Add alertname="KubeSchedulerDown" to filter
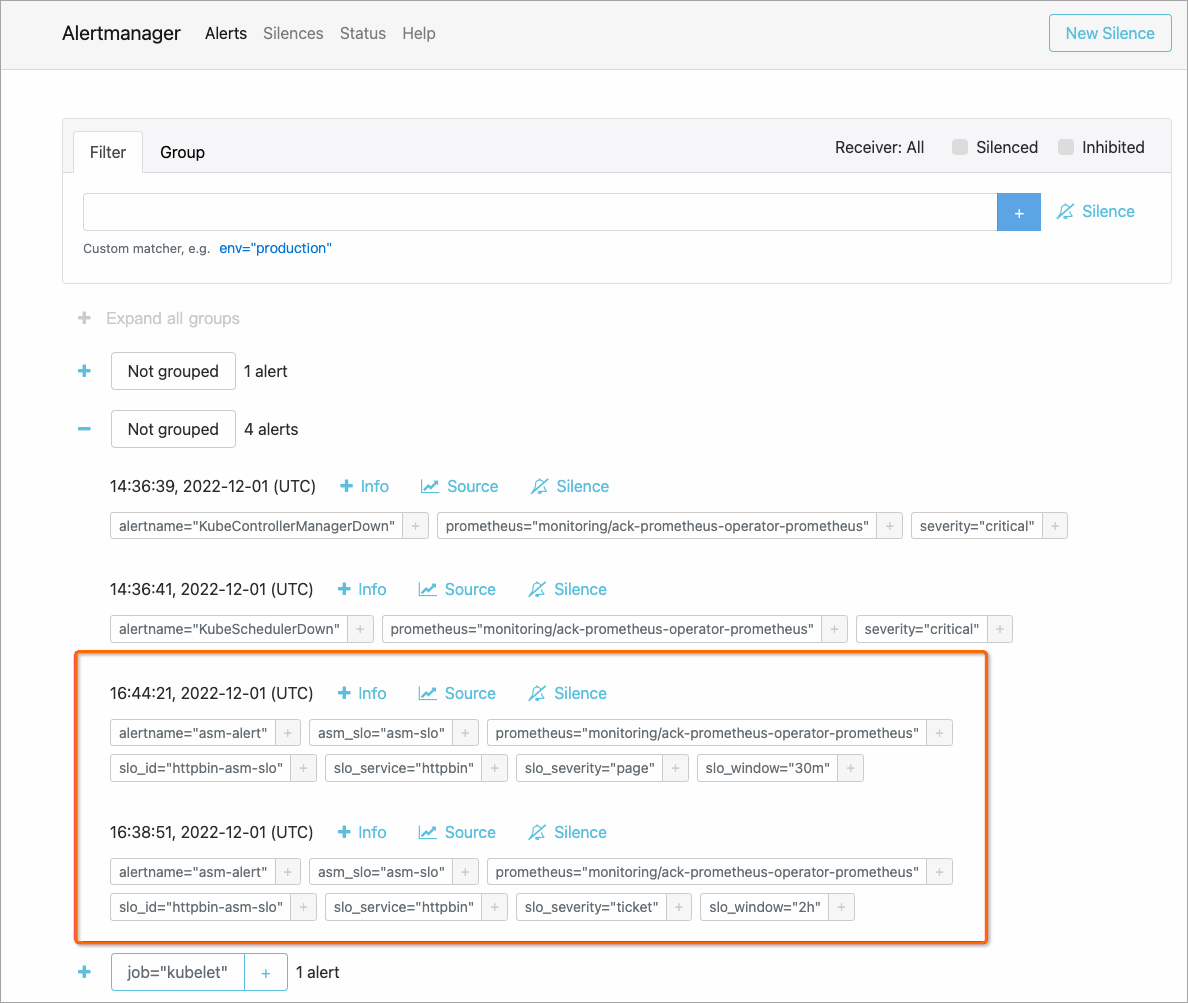This screenshot has width=1188, height=1003. [x=361, y=629]
